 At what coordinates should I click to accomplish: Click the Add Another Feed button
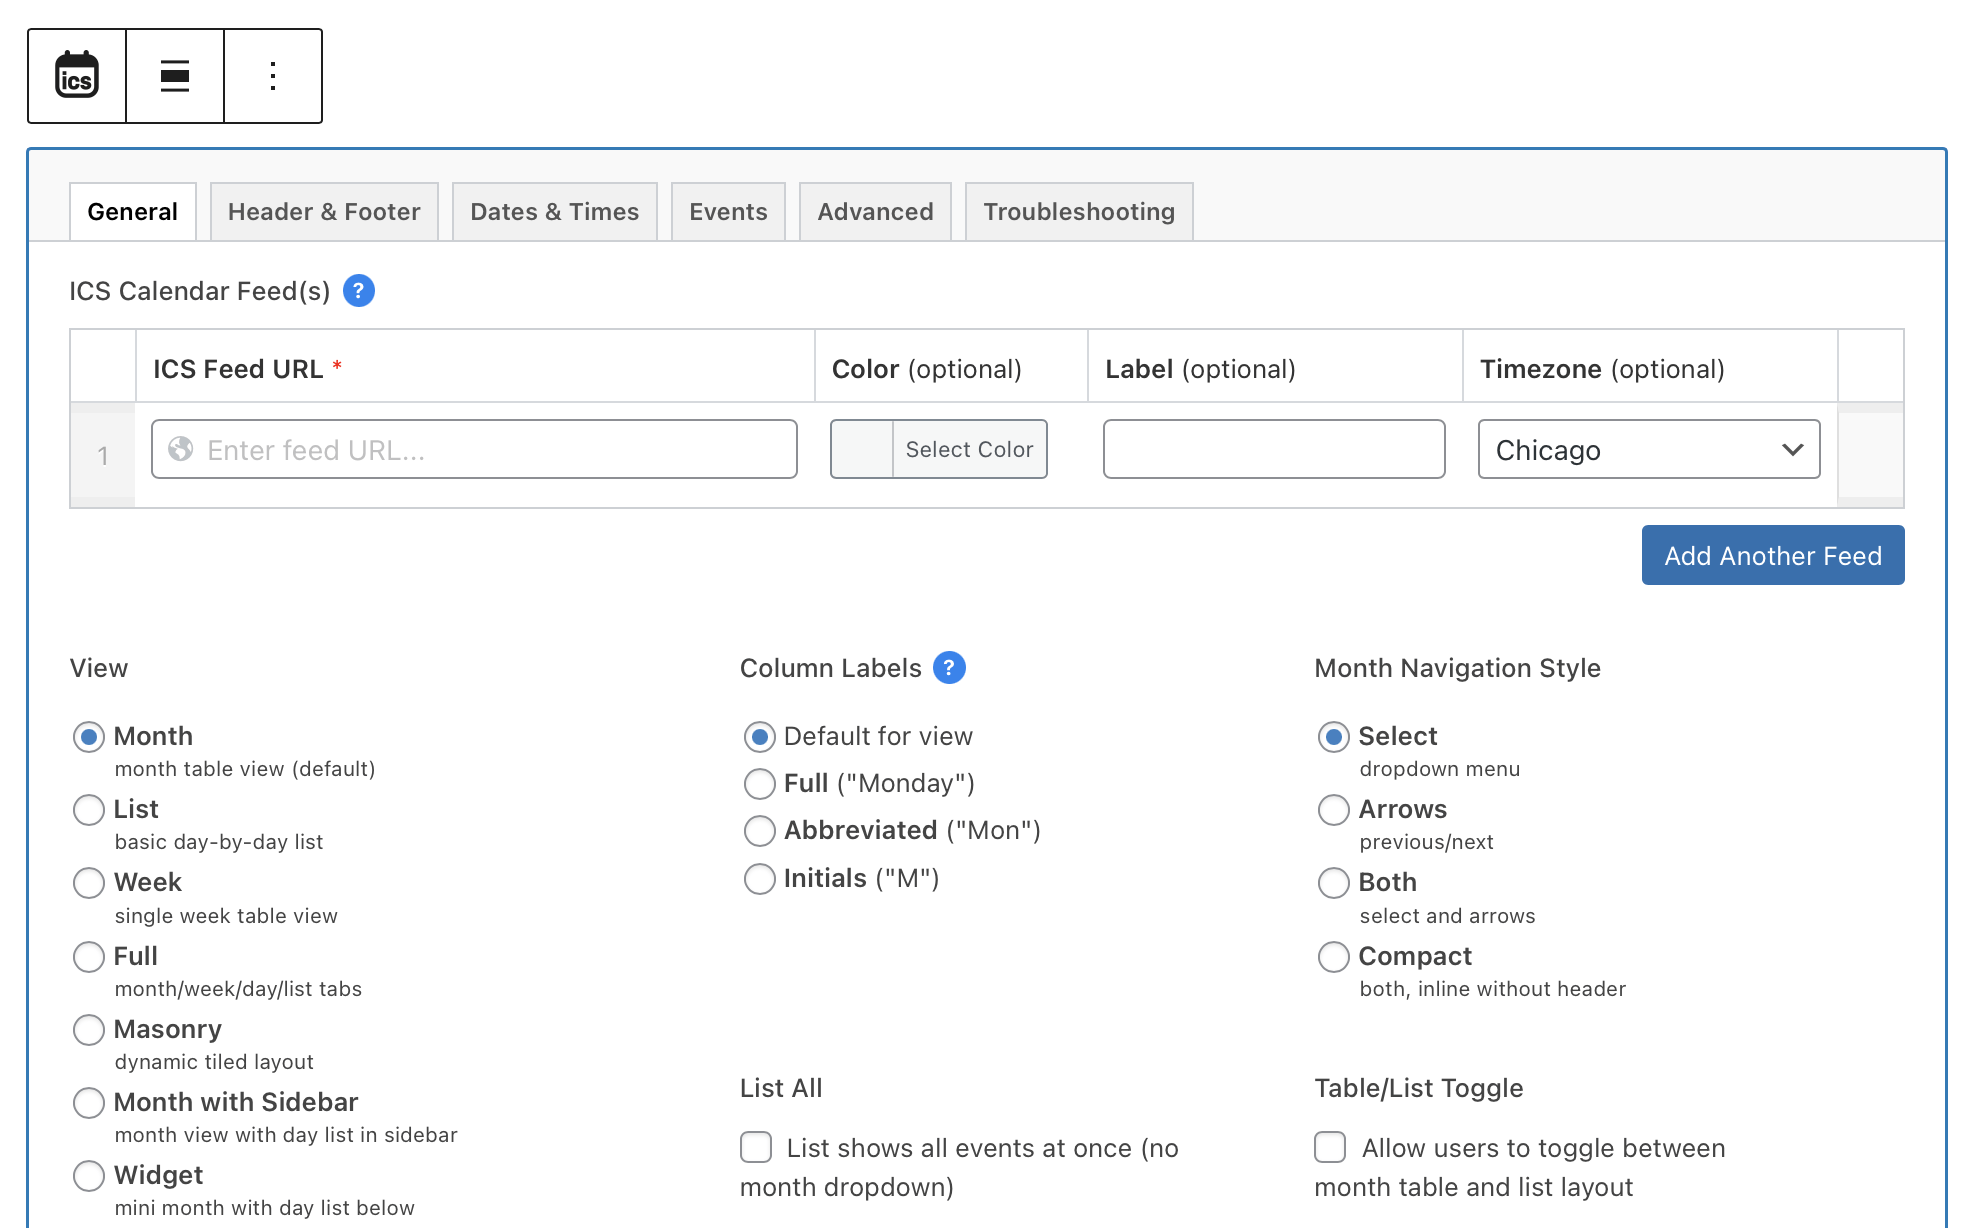tap(1775, 555)
